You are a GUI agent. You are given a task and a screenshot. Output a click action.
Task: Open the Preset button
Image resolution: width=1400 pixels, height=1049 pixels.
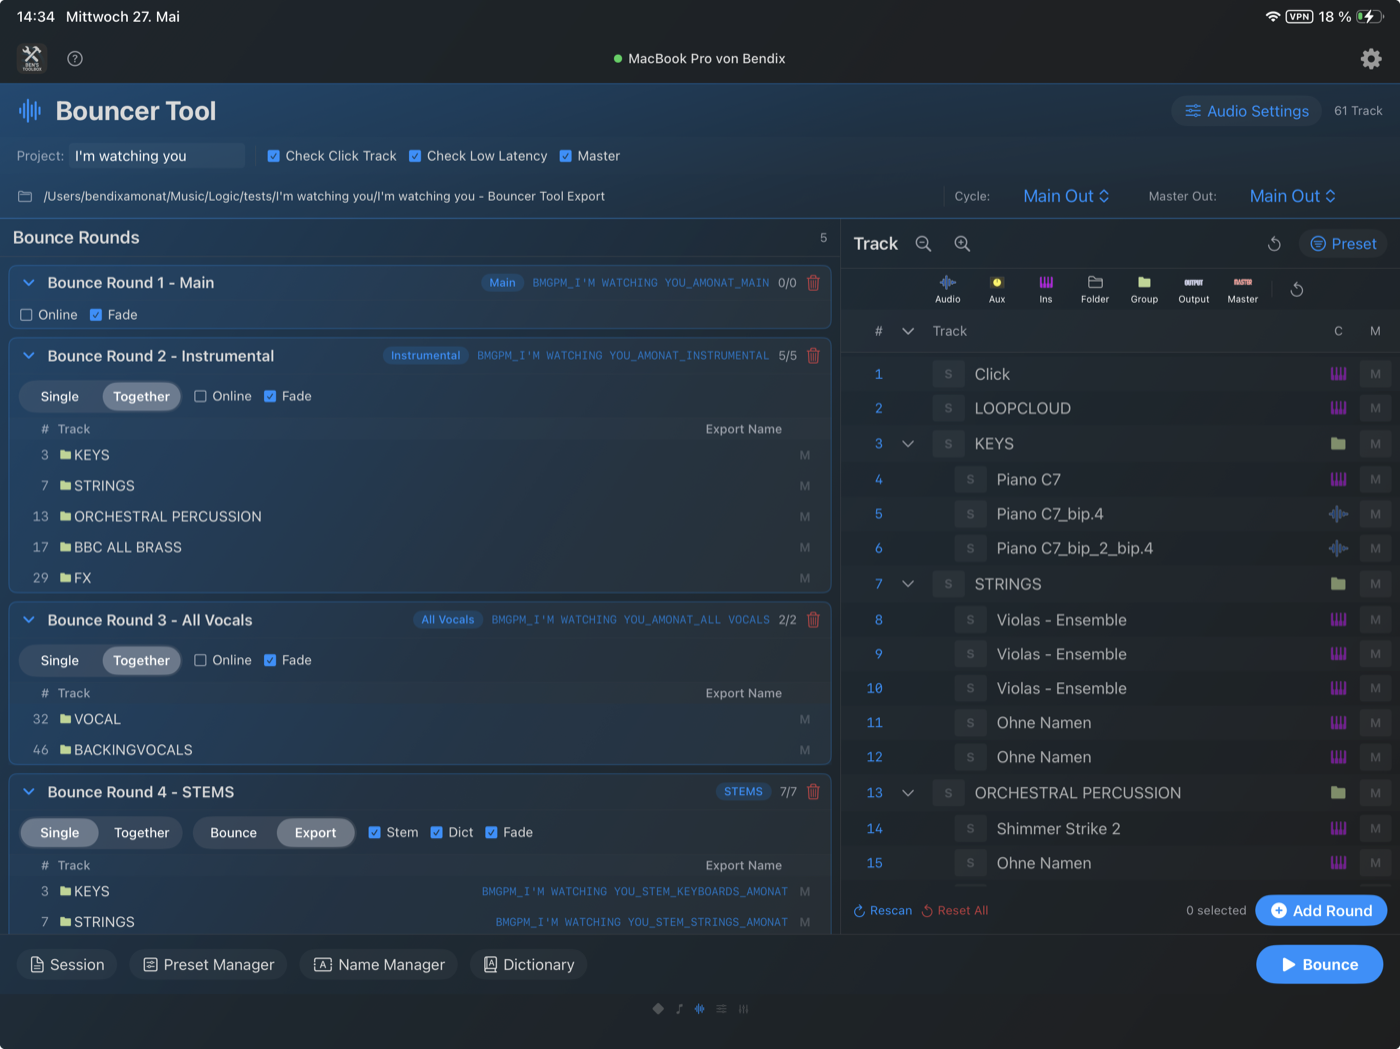(x=1343, y=244)
